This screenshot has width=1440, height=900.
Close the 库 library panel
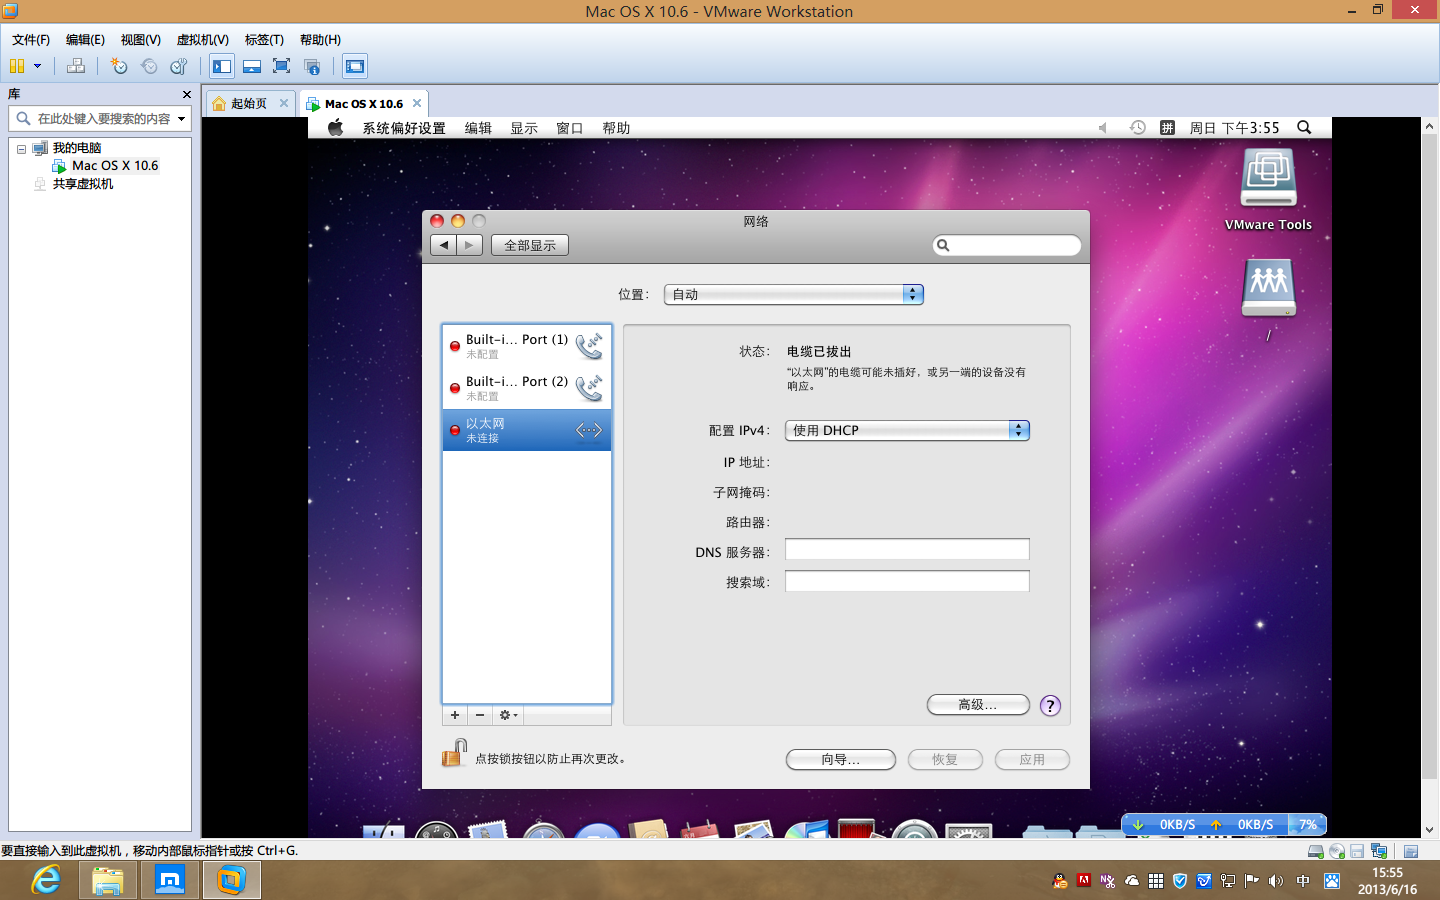coord(186,94)
